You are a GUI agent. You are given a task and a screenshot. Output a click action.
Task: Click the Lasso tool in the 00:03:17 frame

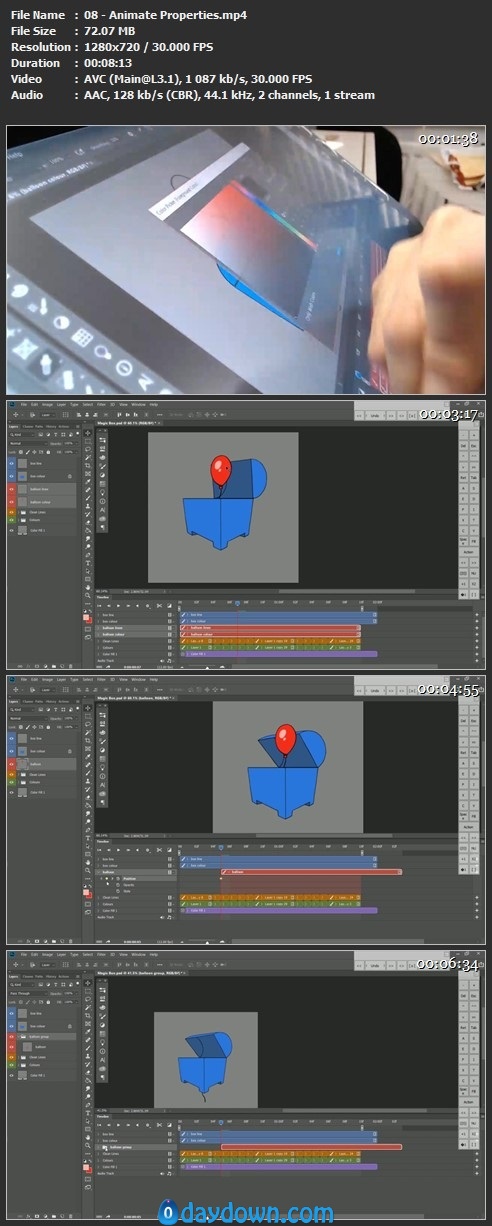[88, 449]
